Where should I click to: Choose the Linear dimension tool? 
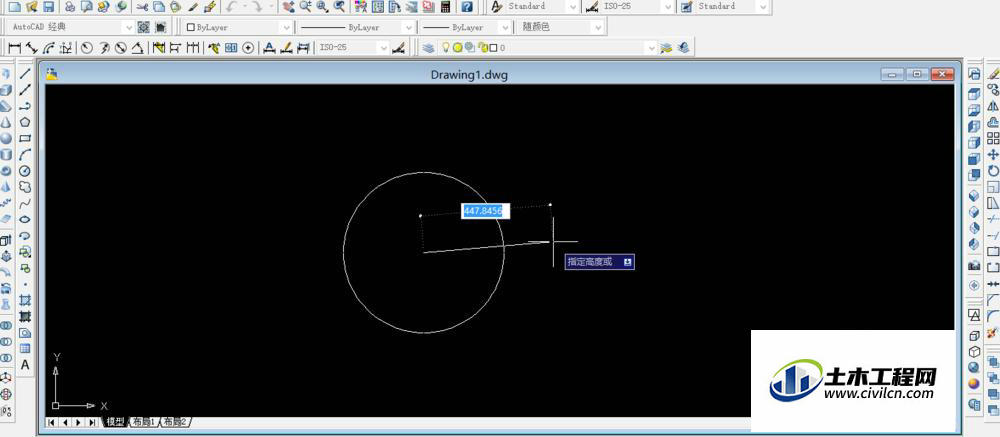pyautogui.click(x=14, y=47)
